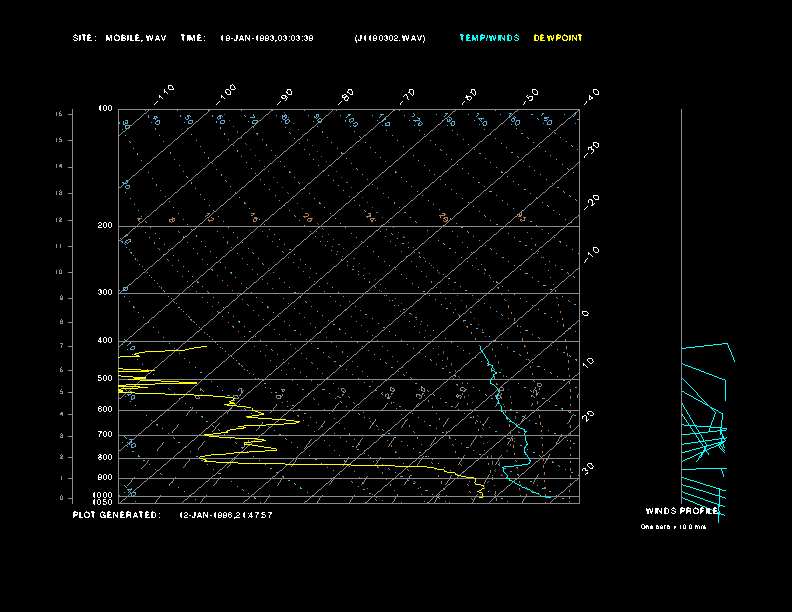This screenshot has height=612, width=792.
Task: Click the WINDS PROFILE label
Action: [681, 510]
